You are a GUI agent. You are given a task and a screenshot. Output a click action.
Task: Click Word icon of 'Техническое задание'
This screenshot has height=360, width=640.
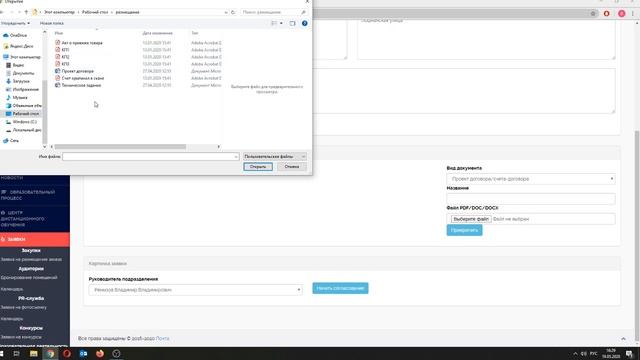click(x=58, y=85)
